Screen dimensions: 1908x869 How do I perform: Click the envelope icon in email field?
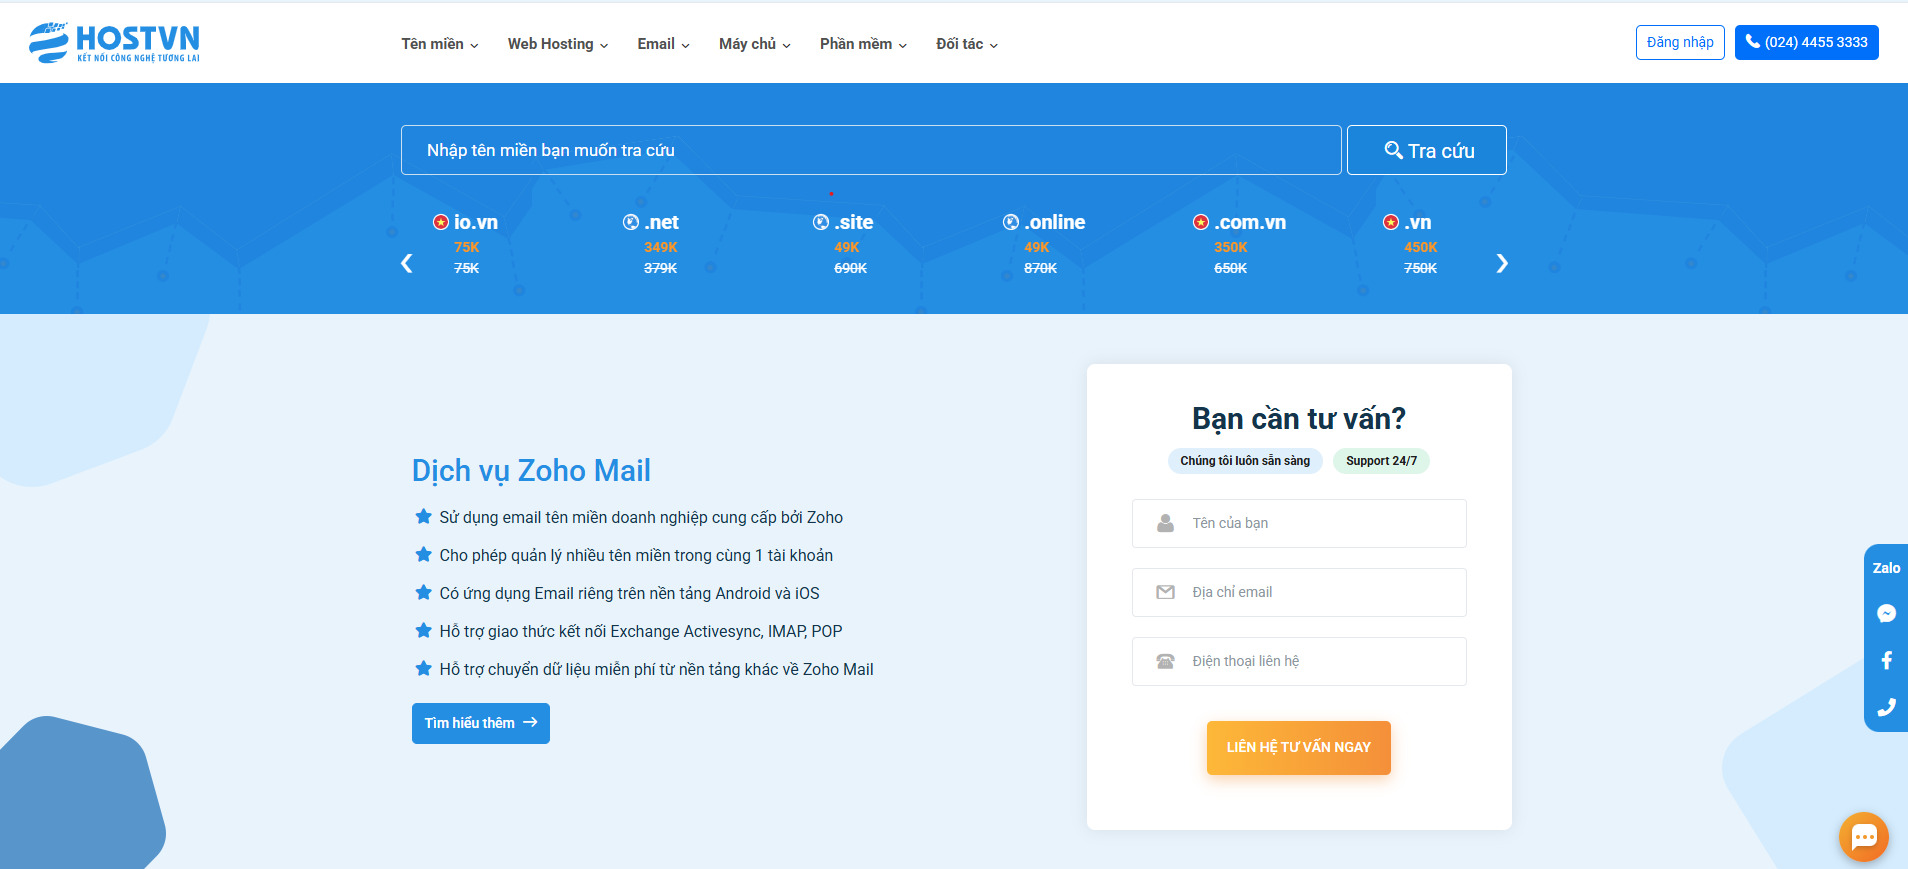(x=1165, y=592)
